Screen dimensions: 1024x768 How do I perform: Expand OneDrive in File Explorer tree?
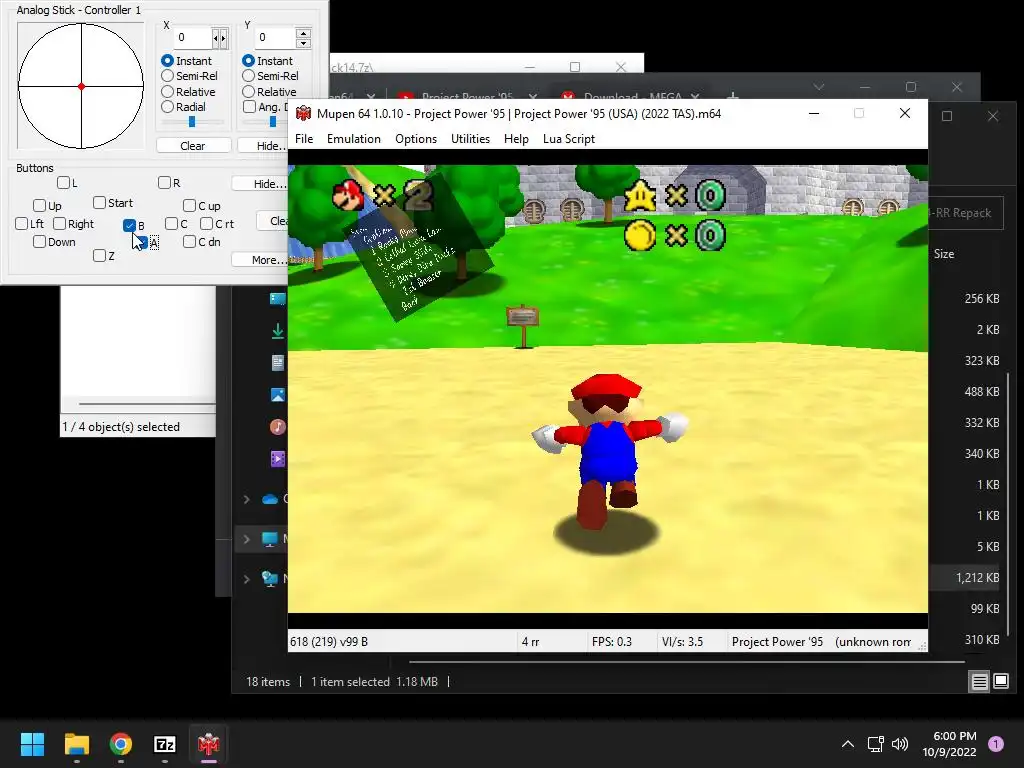pos(247,500)
